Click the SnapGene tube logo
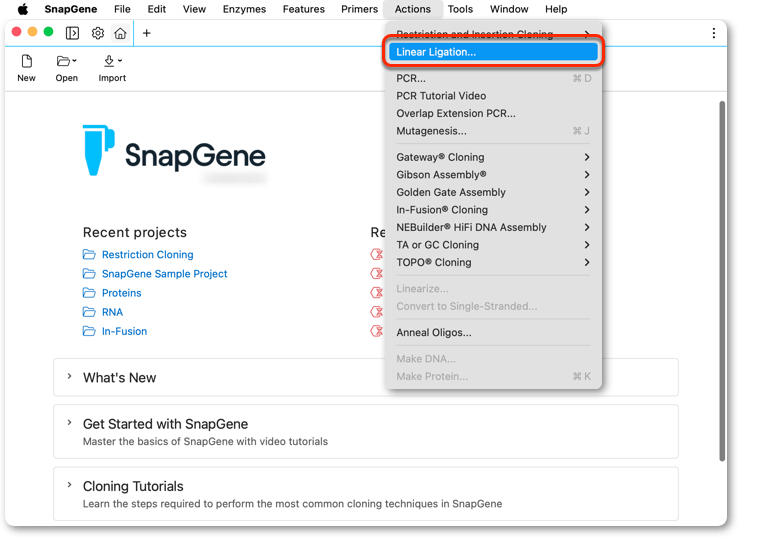 click(99, 150)
